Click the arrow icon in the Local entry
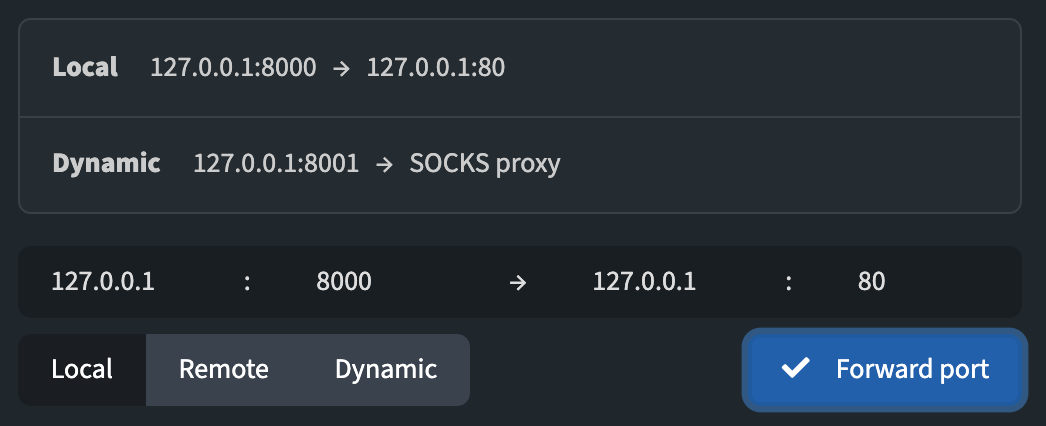1046x426 pixels. 341,69
